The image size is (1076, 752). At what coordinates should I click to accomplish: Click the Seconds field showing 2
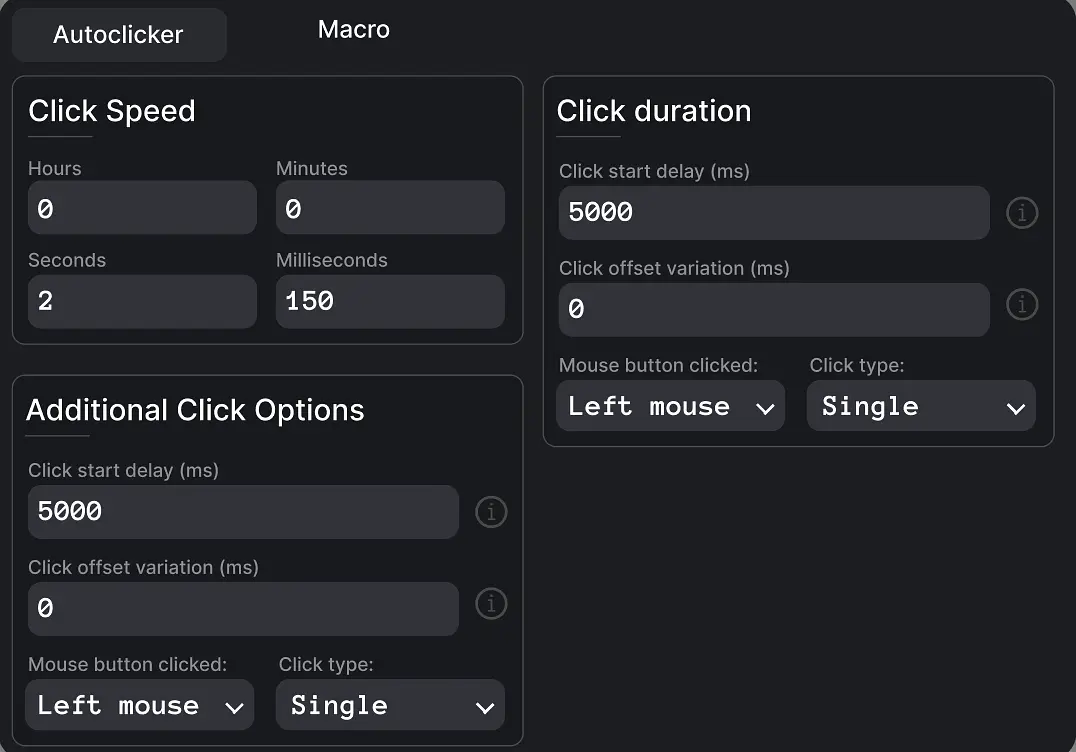(142, 301)
